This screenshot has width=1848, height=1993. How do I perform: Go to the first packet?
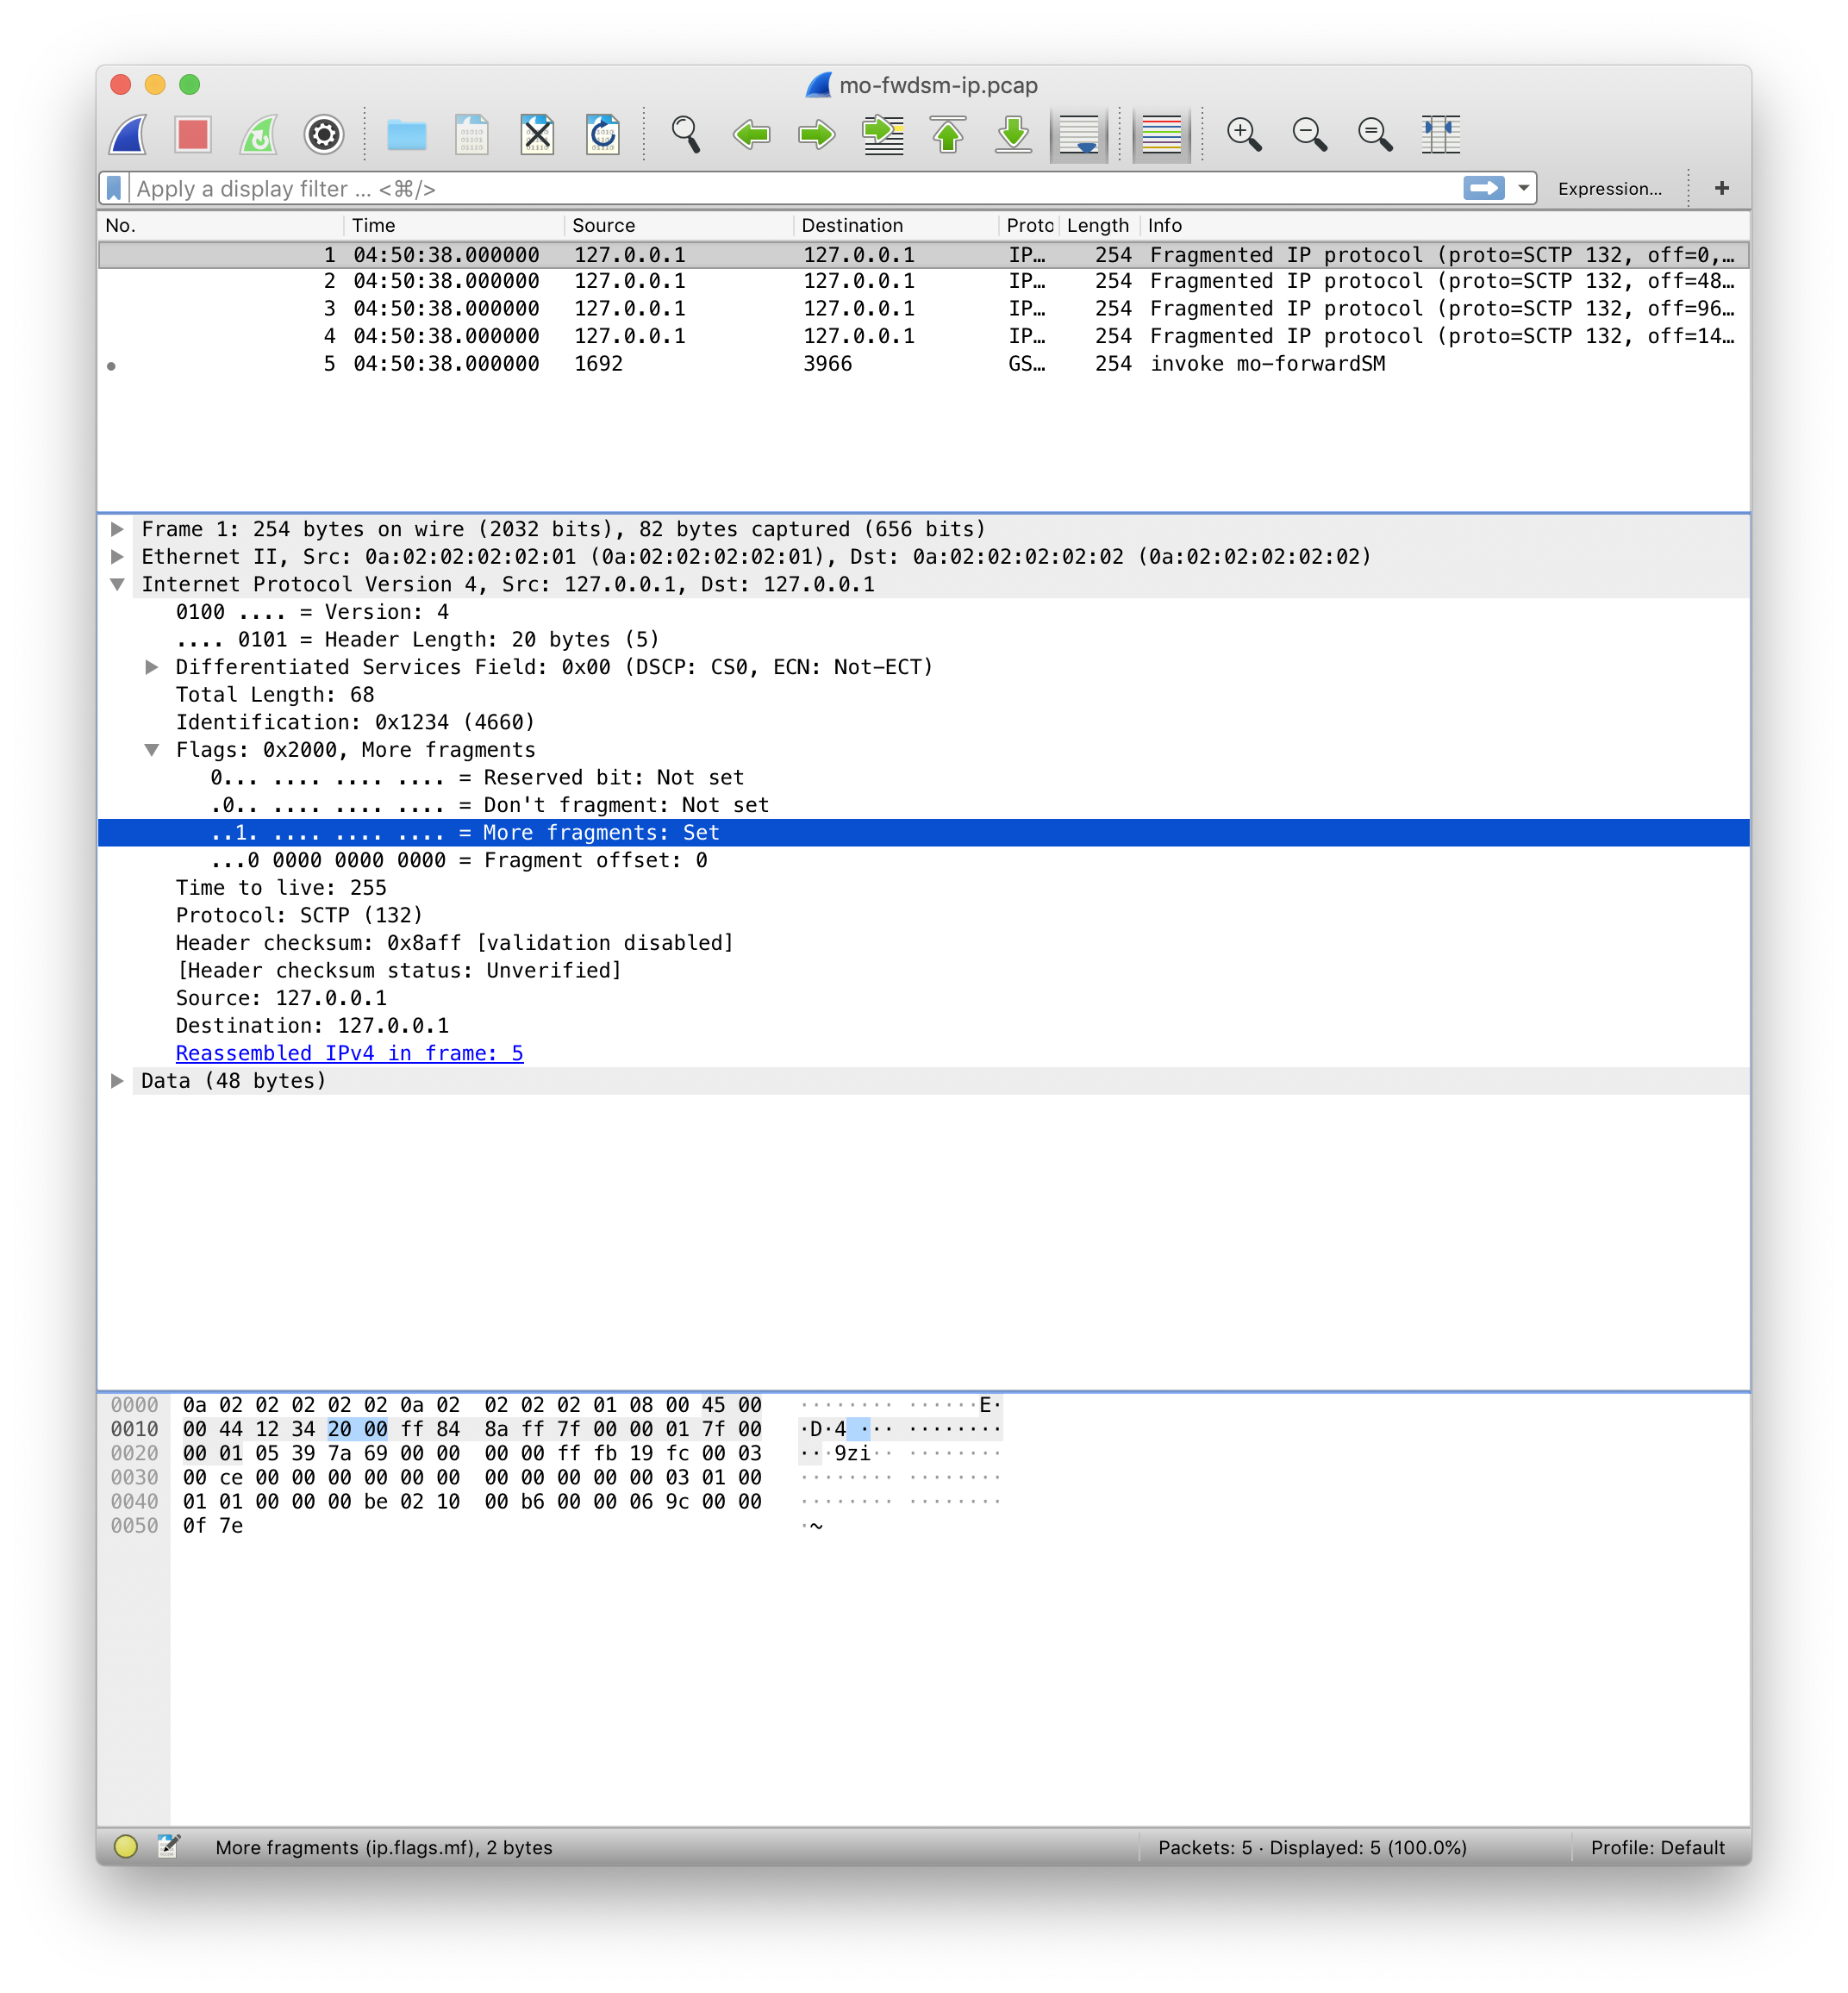(x=948, y=134)
